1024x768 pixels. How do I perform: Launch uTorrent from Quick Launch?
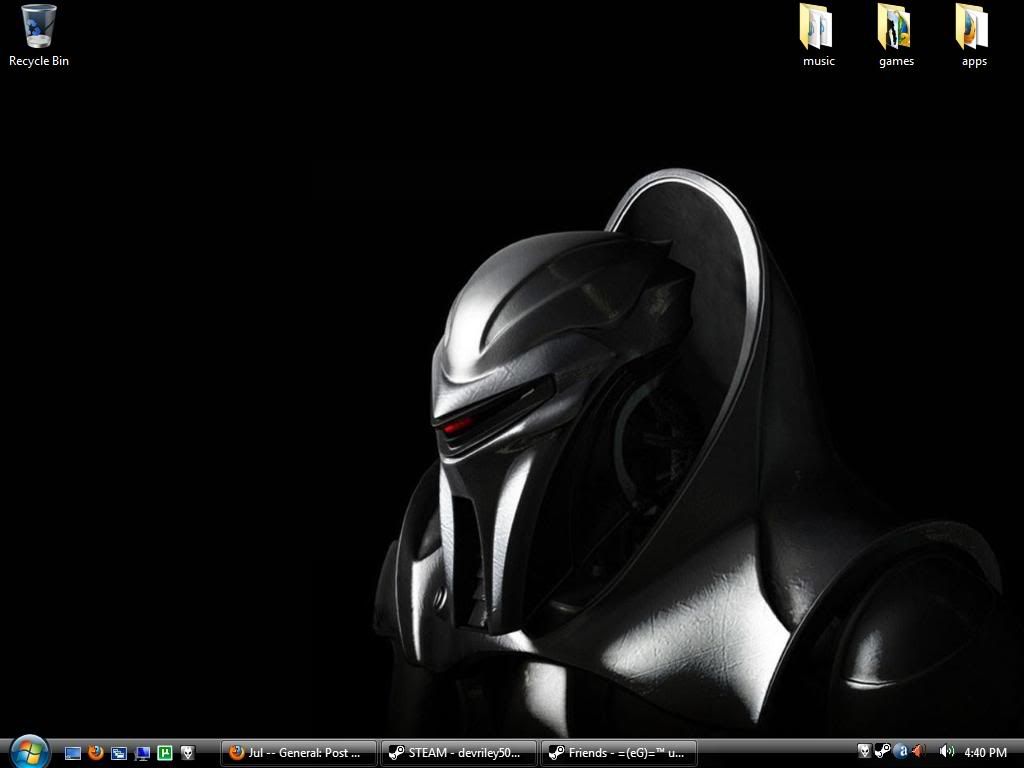pyautogui.click(x=165, y=753)
